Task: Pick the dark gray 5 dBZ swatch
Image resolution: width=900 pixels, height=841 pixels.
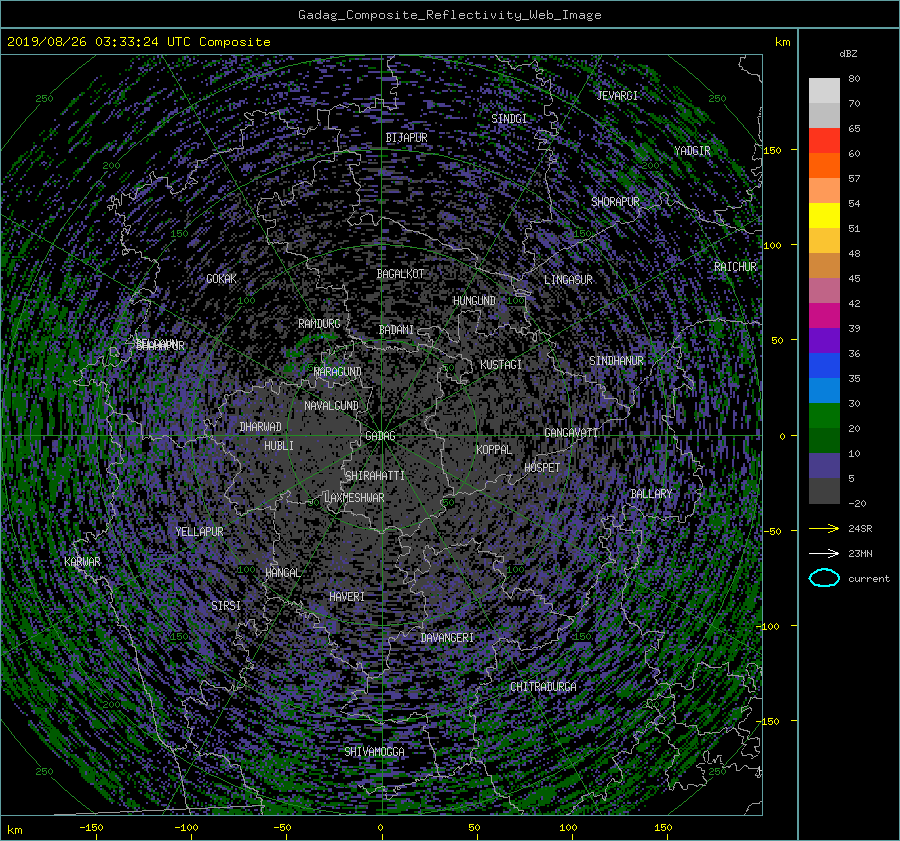Action: (x=824, y=490)
